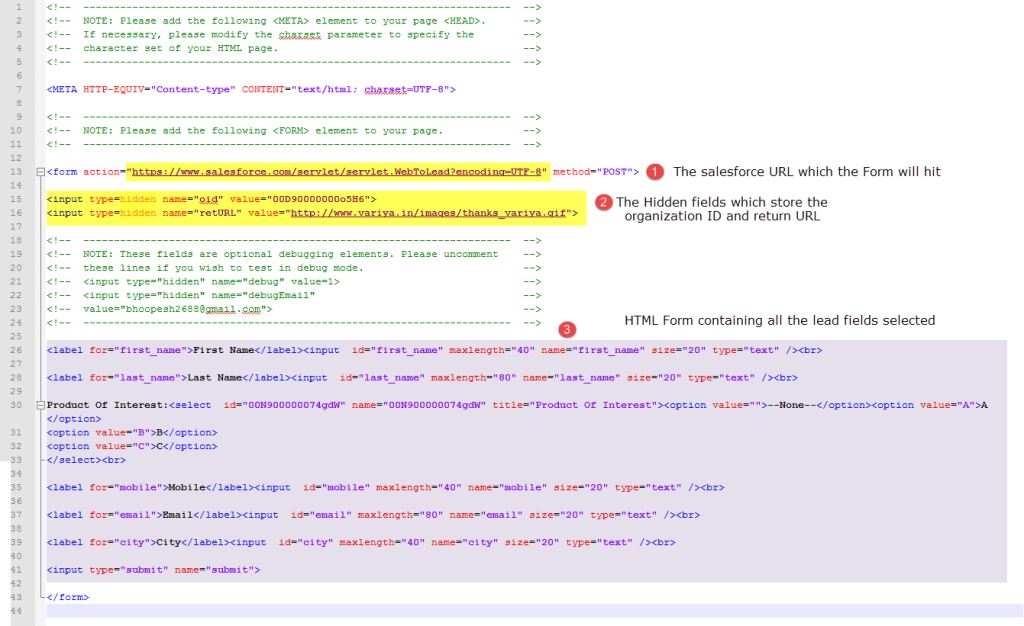1024x626 pixels.
Task: Click the "Last Name" label text
Action: coord(217,377)
